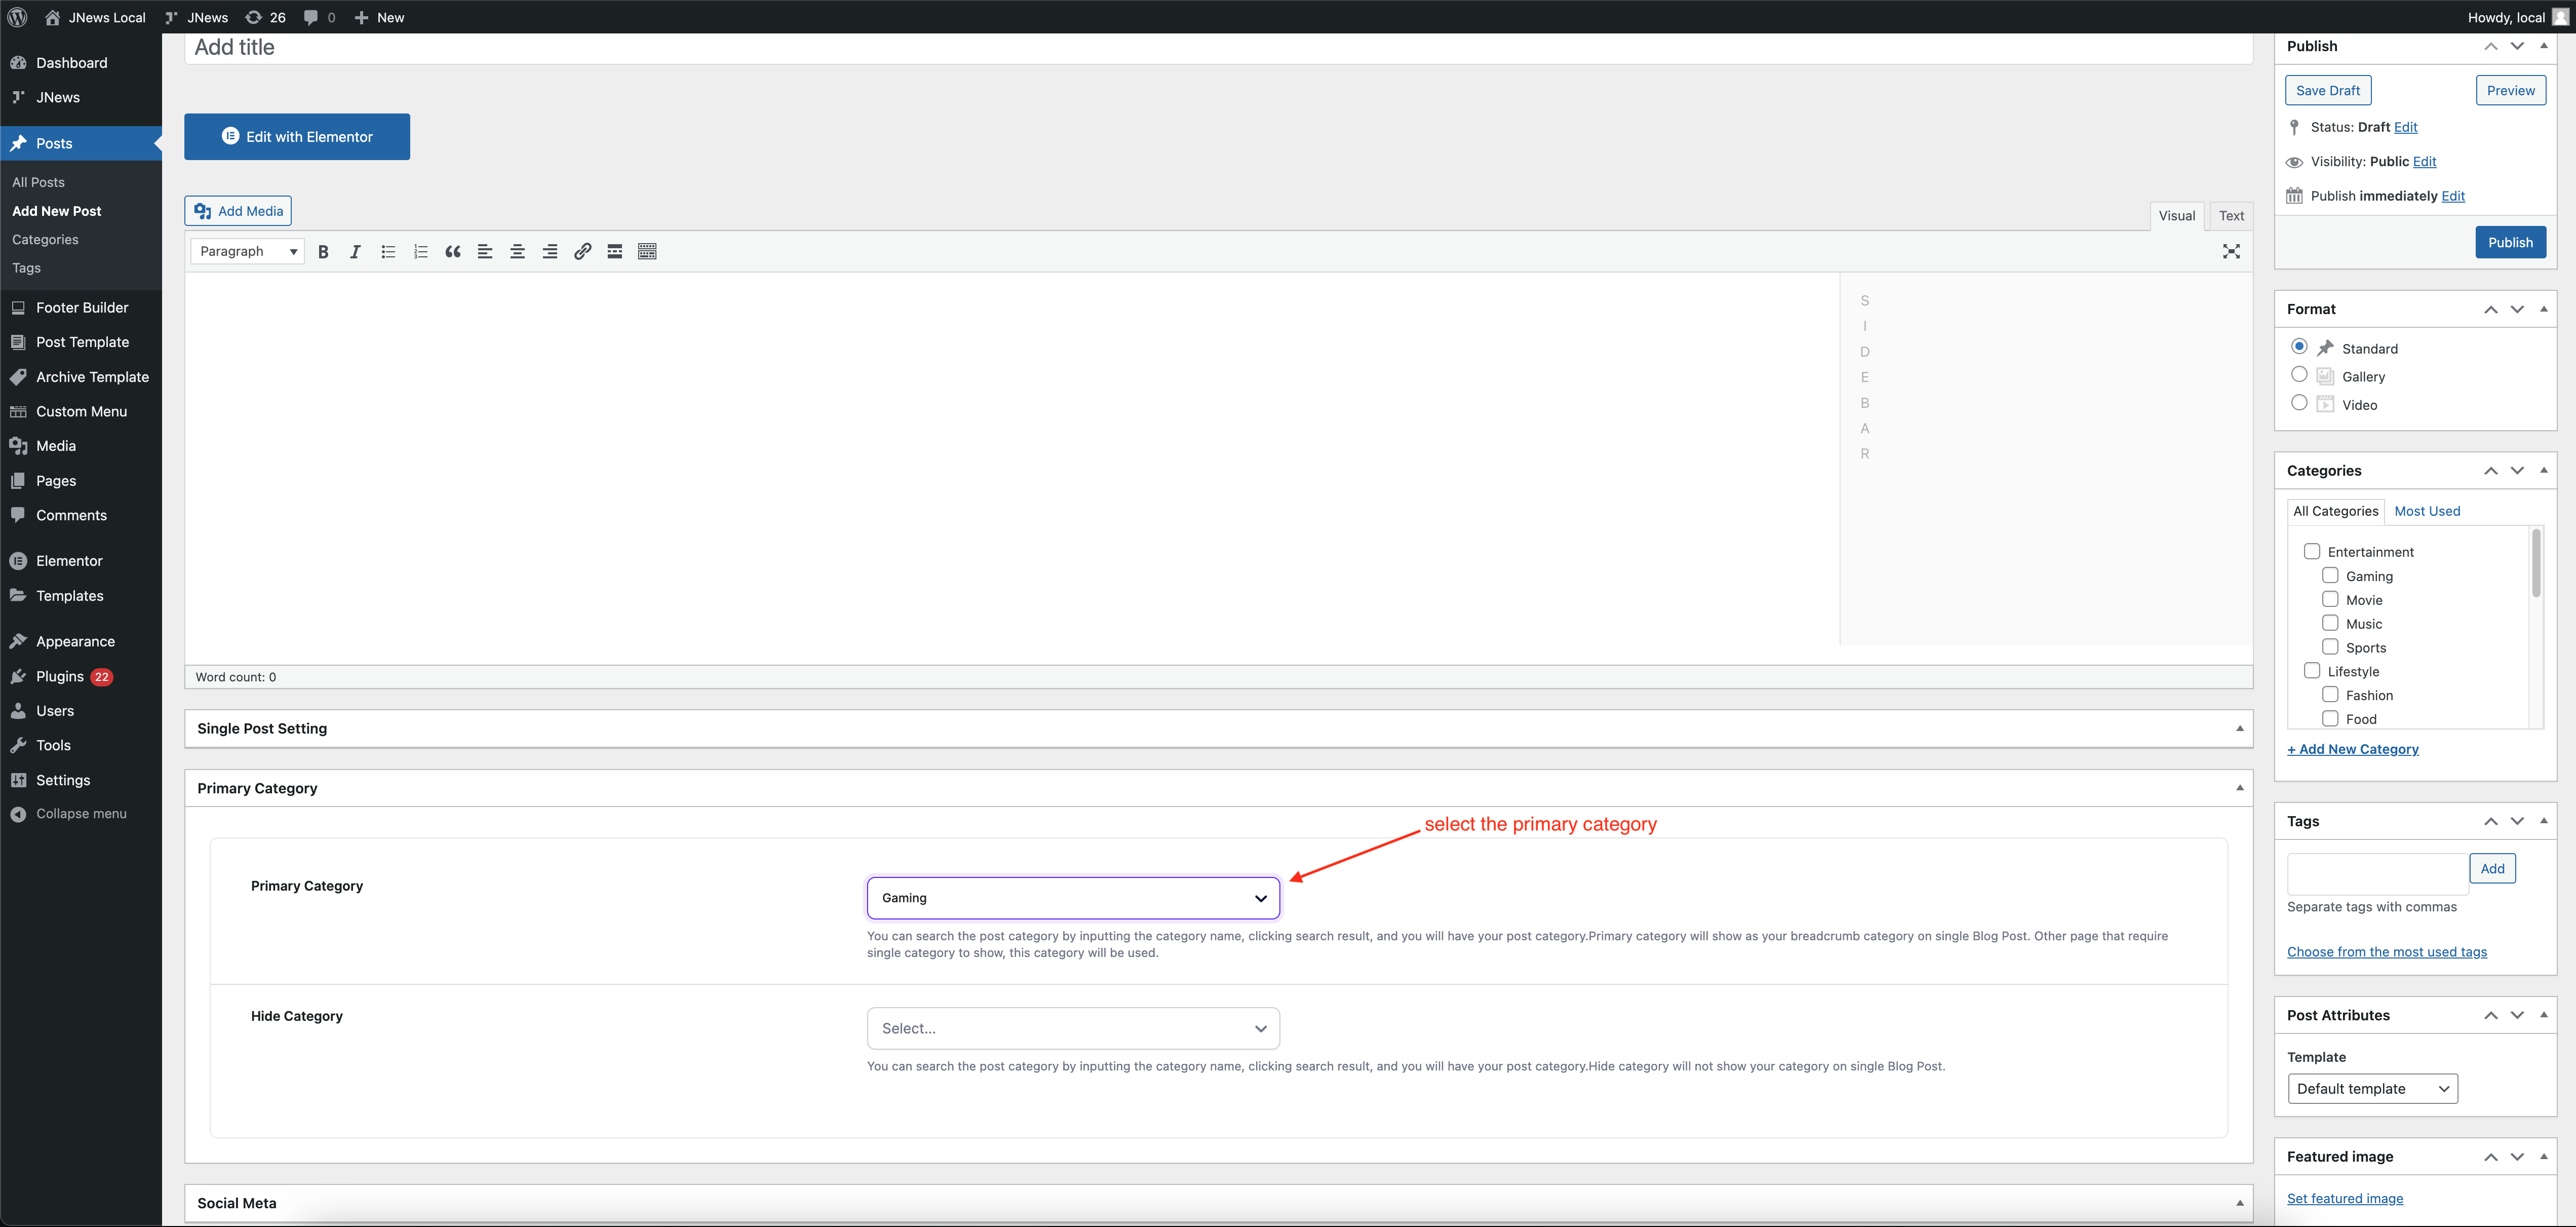The image size is (2576, 1227).
Task: Select the Gallery format radio button
Action: (x=2299, y=375)
